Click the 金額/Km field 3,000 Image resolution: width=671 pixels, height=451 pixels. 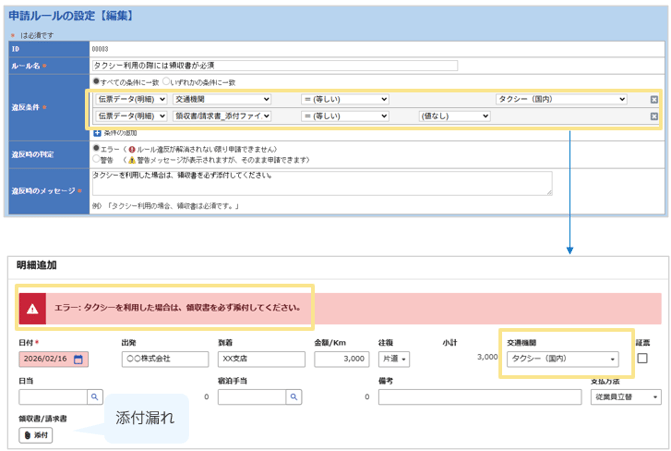[x=341, y=359]
